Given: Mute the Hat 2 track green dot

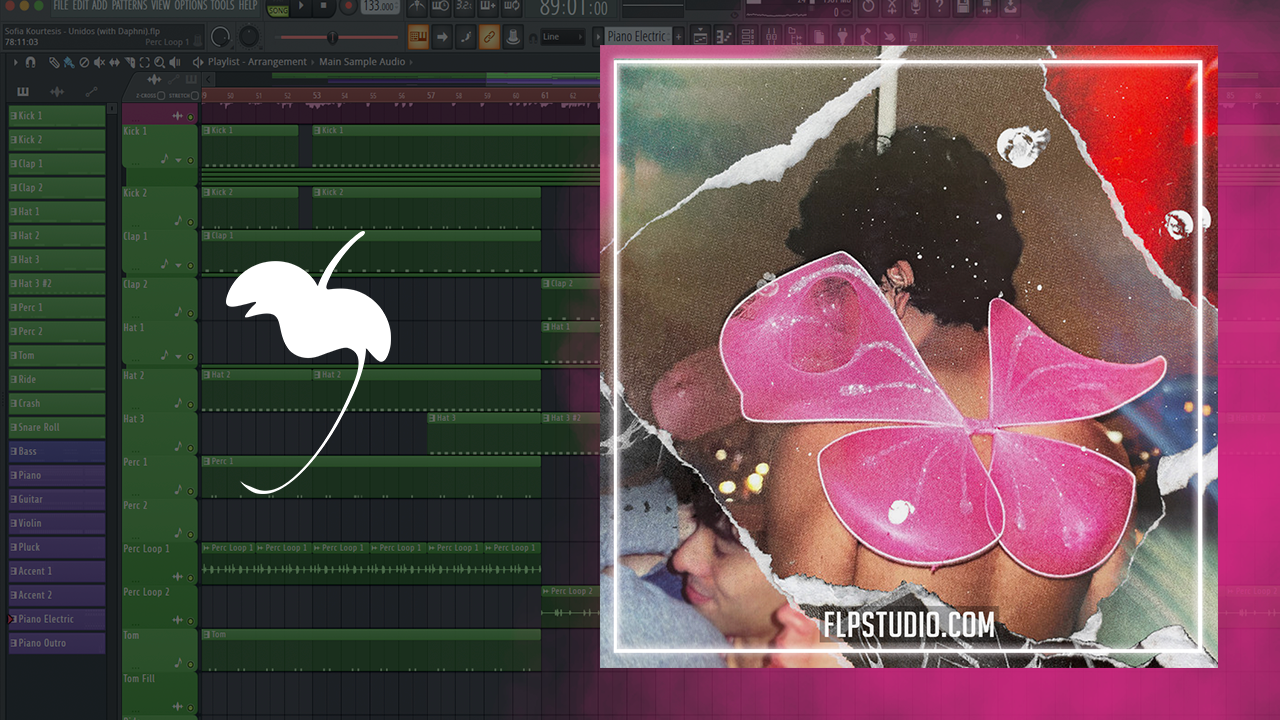Looking at the screenshot, I should [x=190, y=404].
